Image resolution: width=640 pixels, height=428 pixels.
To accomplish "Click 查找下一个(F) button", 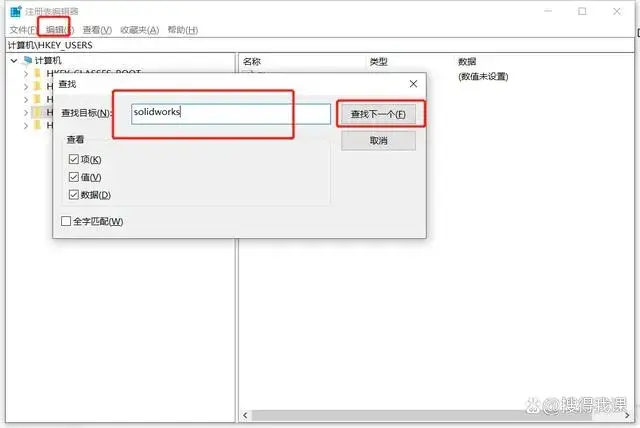I will tap(378, 114).
